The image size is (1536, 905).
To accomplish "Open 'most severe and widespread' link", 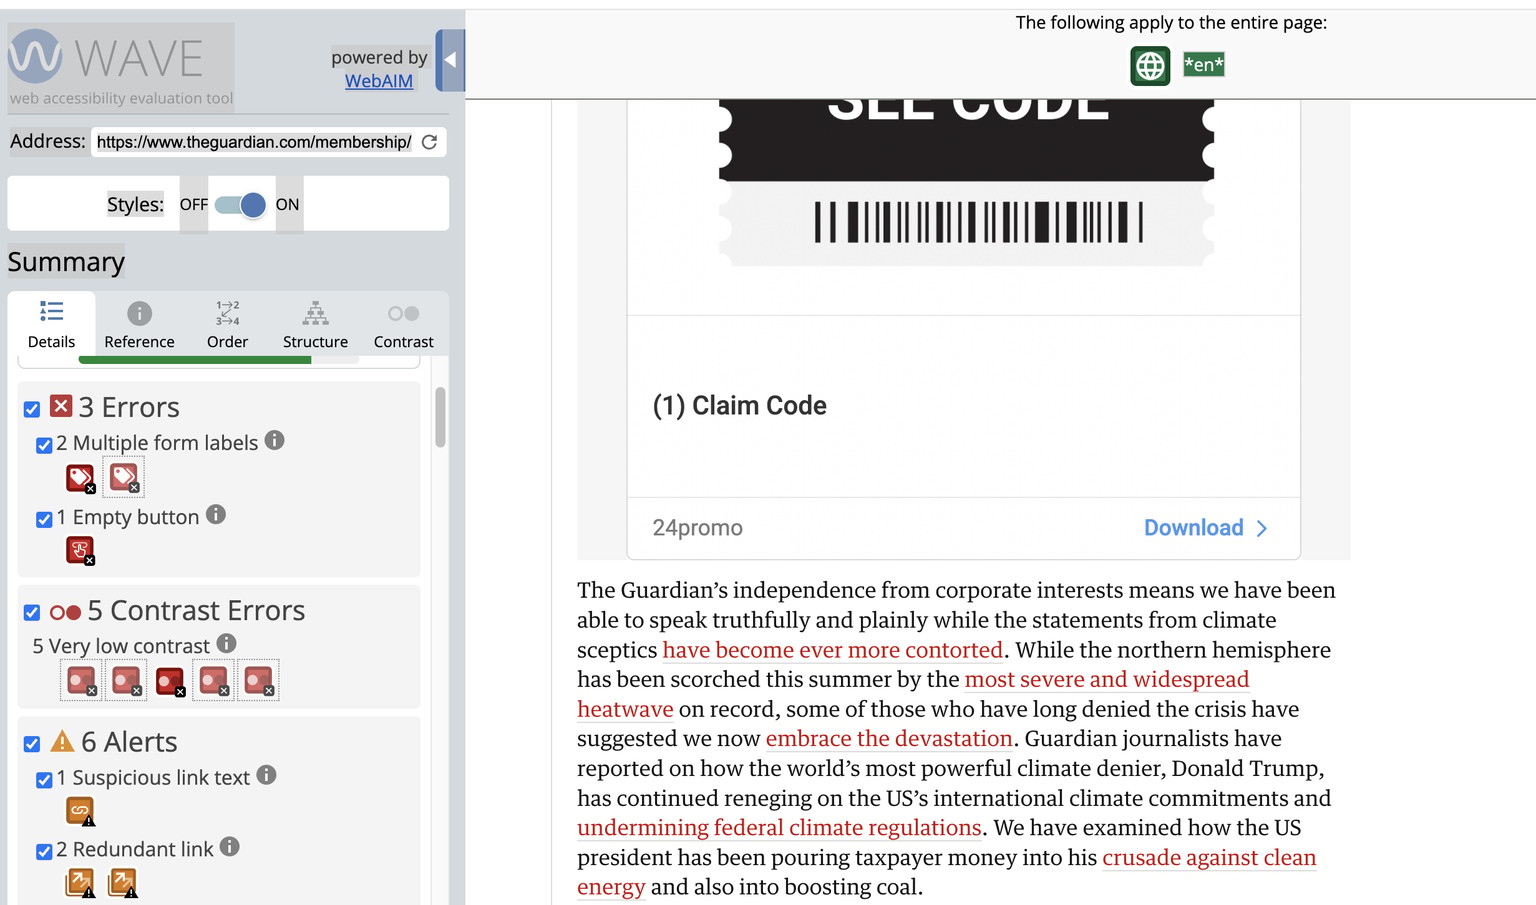I will click(x=1107, y=680).
